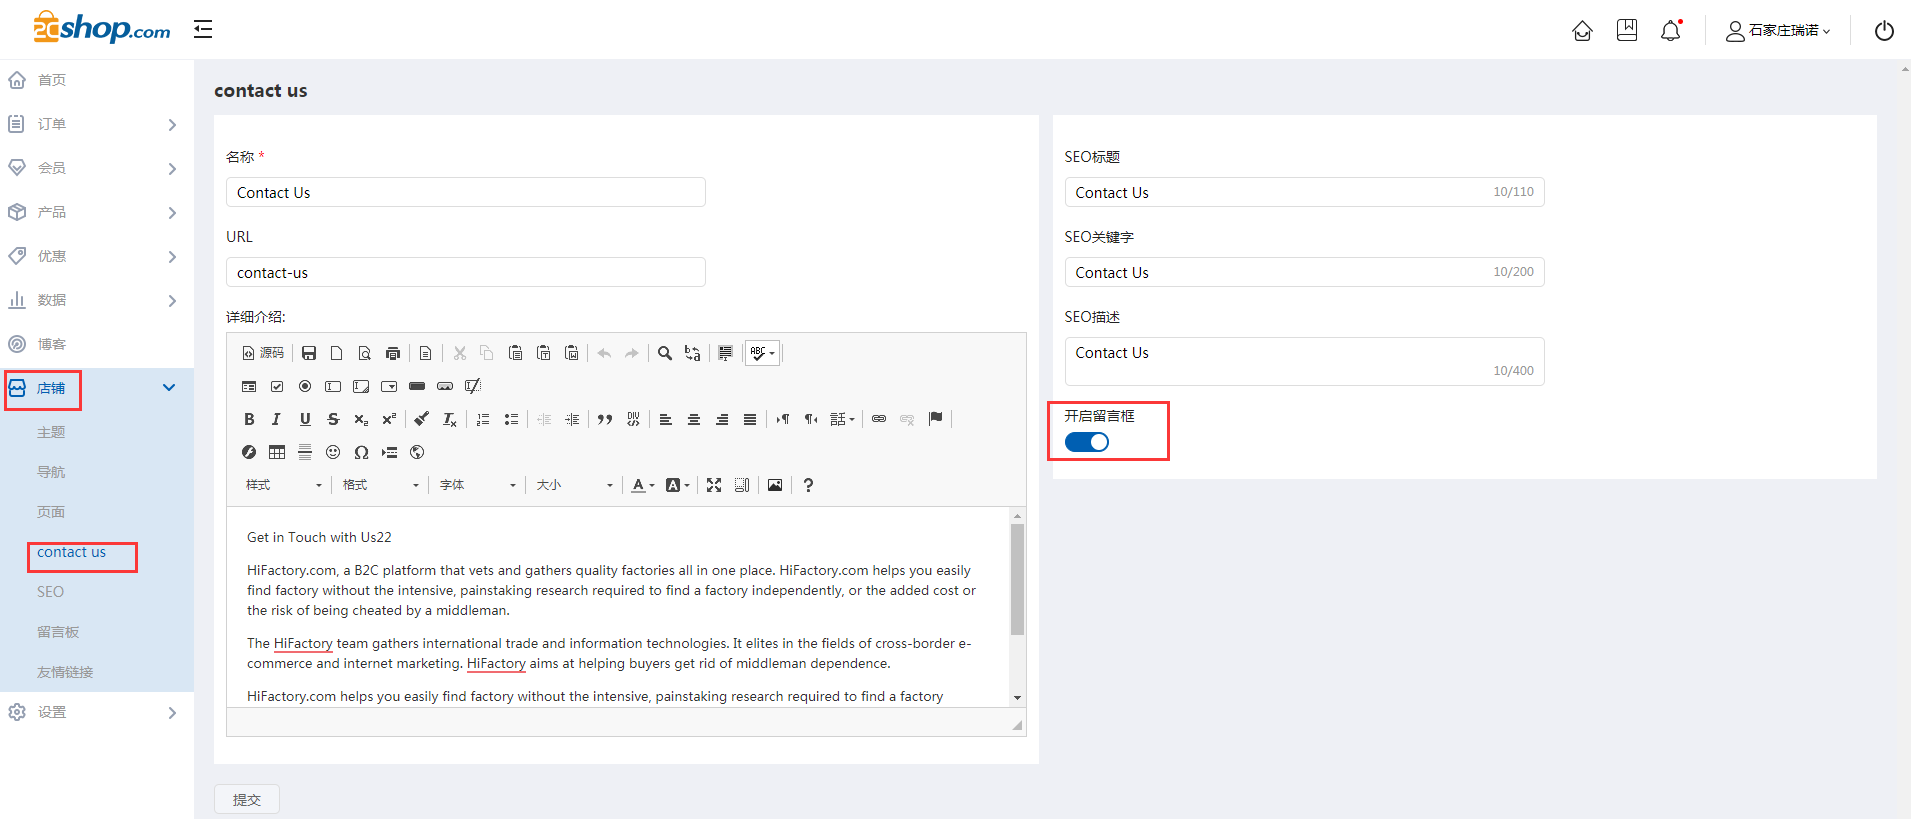Maximize the editor with fullscreen icon
This screenshot has width=1911, height=819.
pyautogui.click(x=714, y=485)
